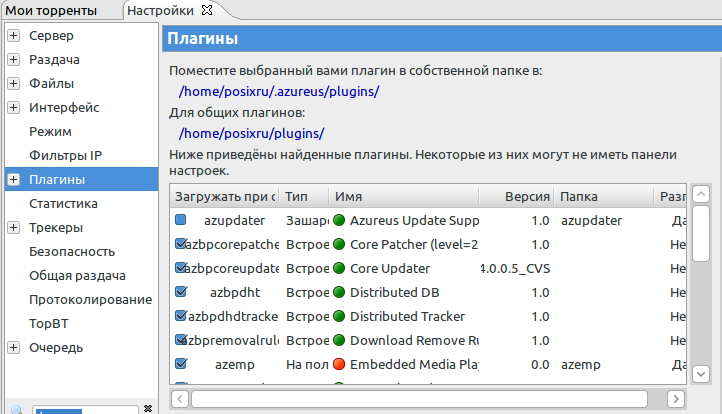Click the green status dot for Core Updater
Screen dimensions: 722x414
(x=339, y=268)
